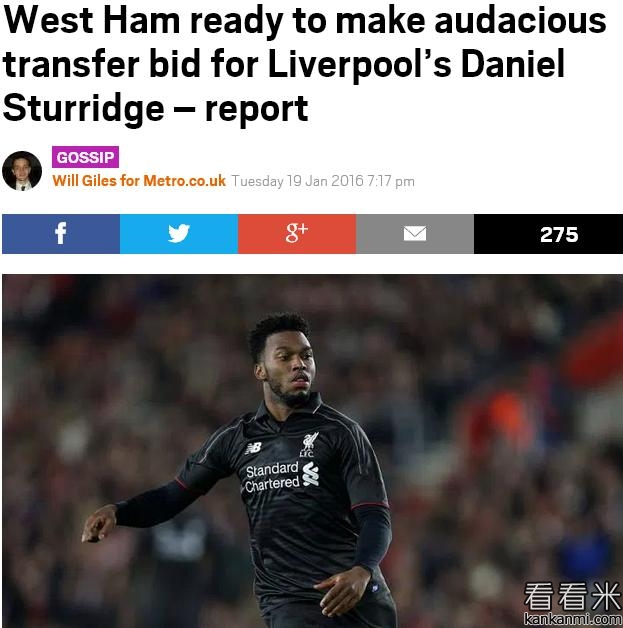Open the GOSSIP category tag
623x628 pixels.
pos(85,157)
